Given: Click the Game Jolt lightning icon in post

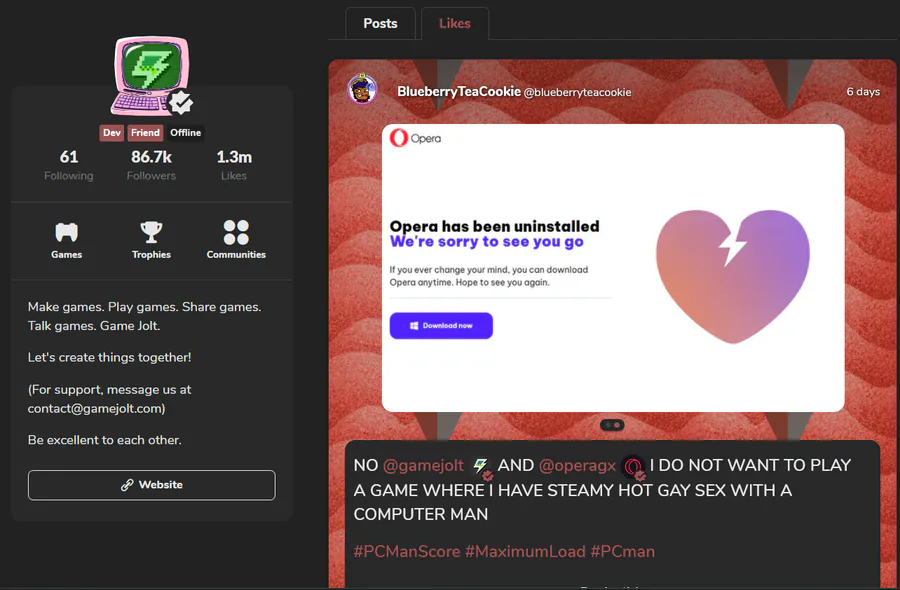Looking at the screenshot, I should pos(481,466).
